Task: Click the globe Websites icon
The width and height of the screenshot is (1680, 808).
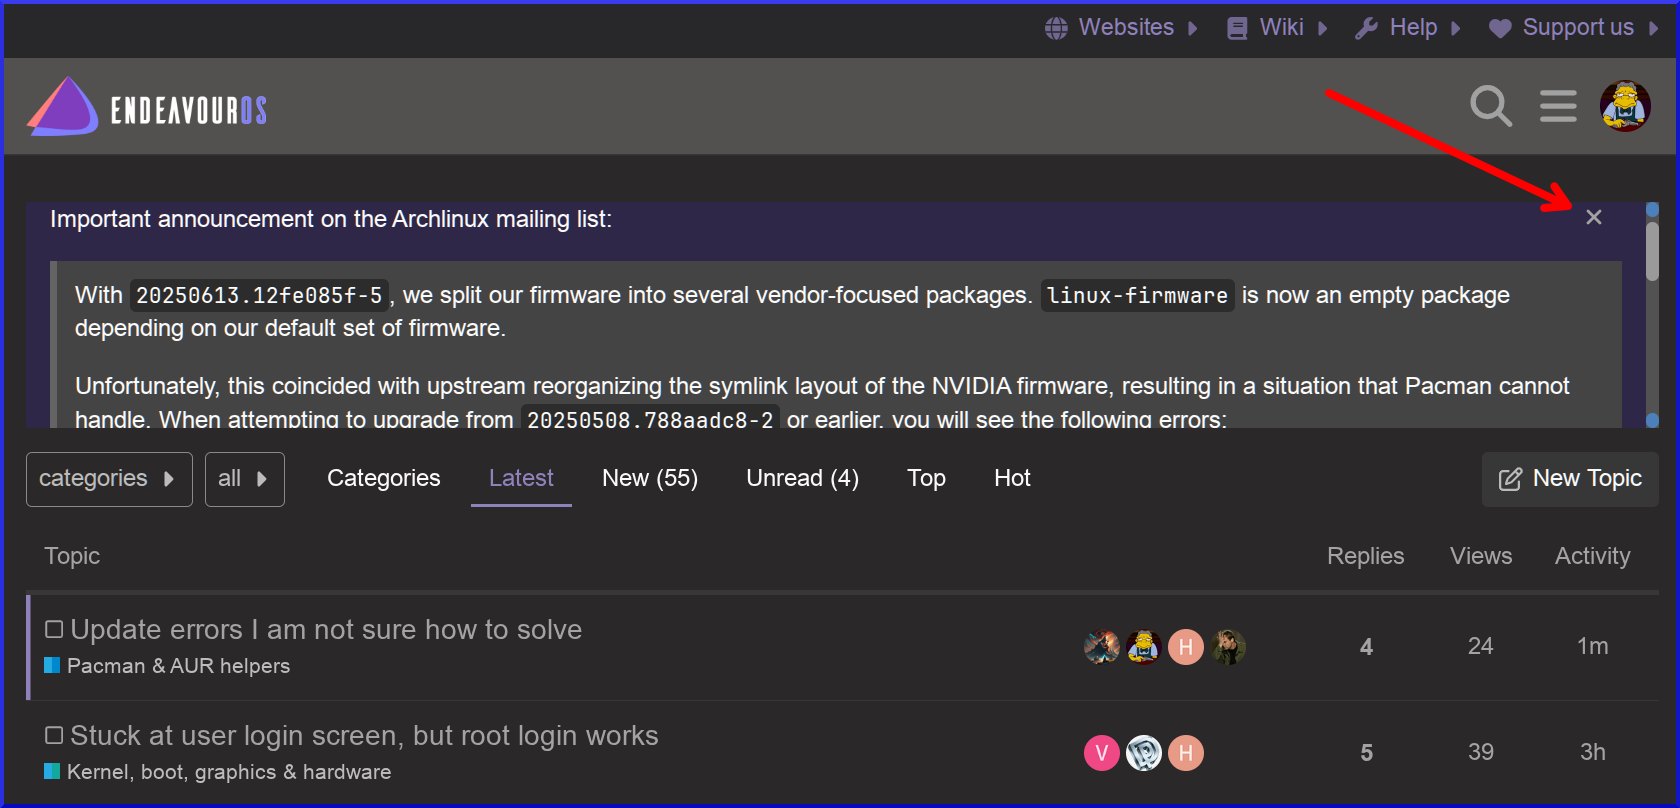Action: click(1056, 28)
